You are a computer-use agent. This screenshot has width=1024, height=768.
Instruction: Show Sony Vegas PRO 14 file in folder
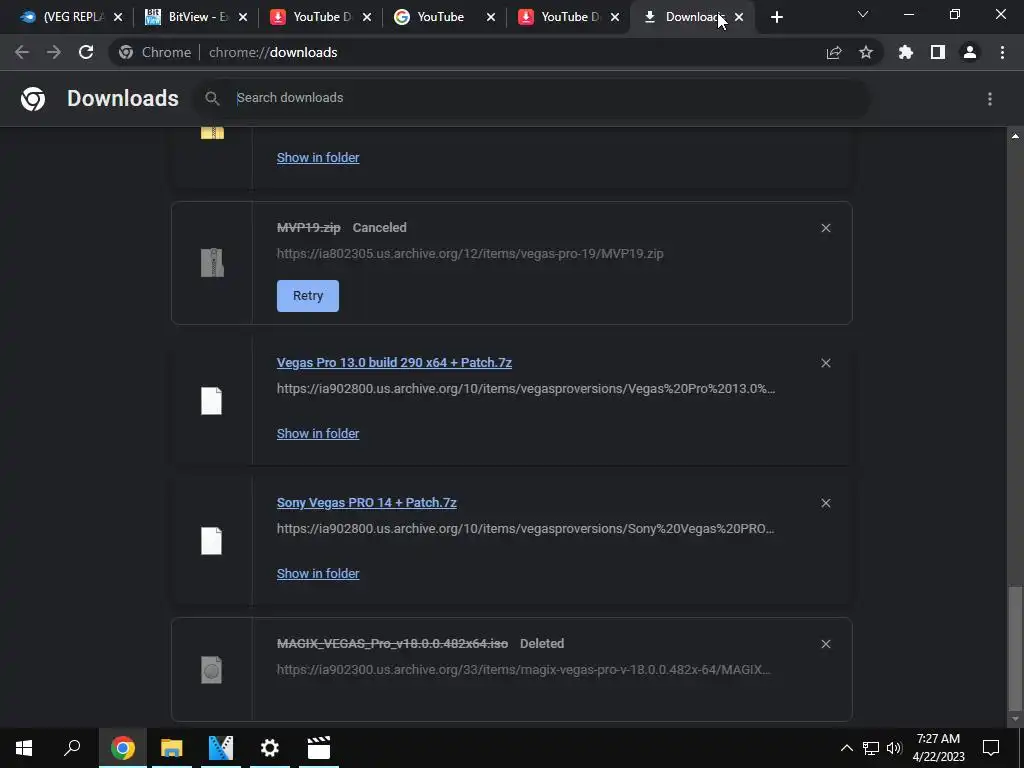318,573
